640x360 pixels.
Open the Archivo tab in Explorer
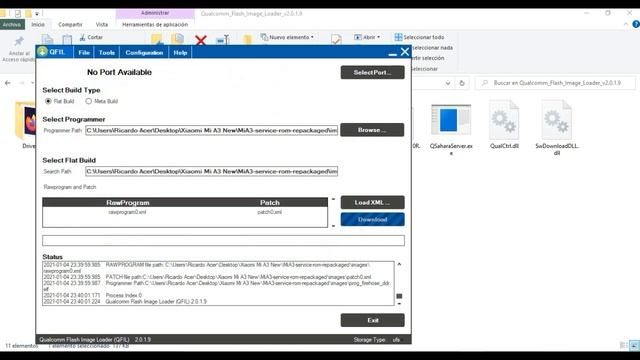click(12, 24)
